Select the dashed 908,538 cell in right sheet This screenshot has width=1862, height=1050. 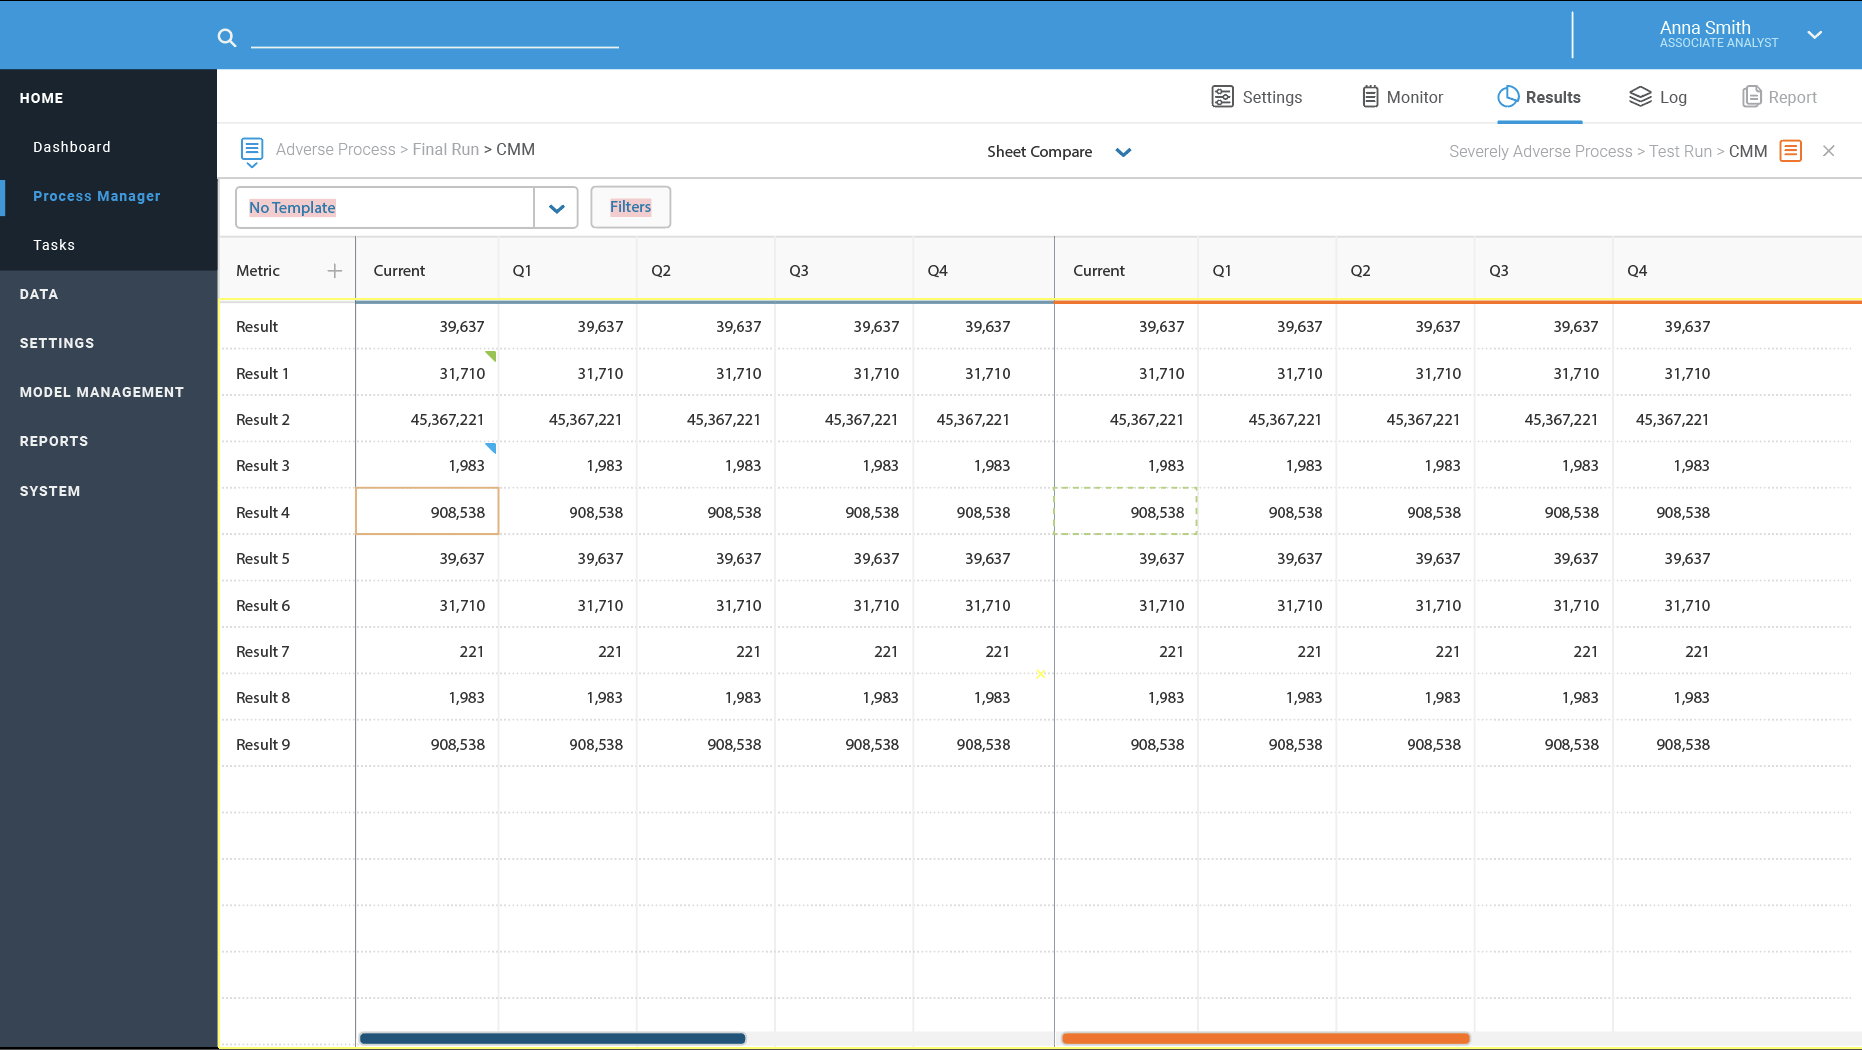1125,512
